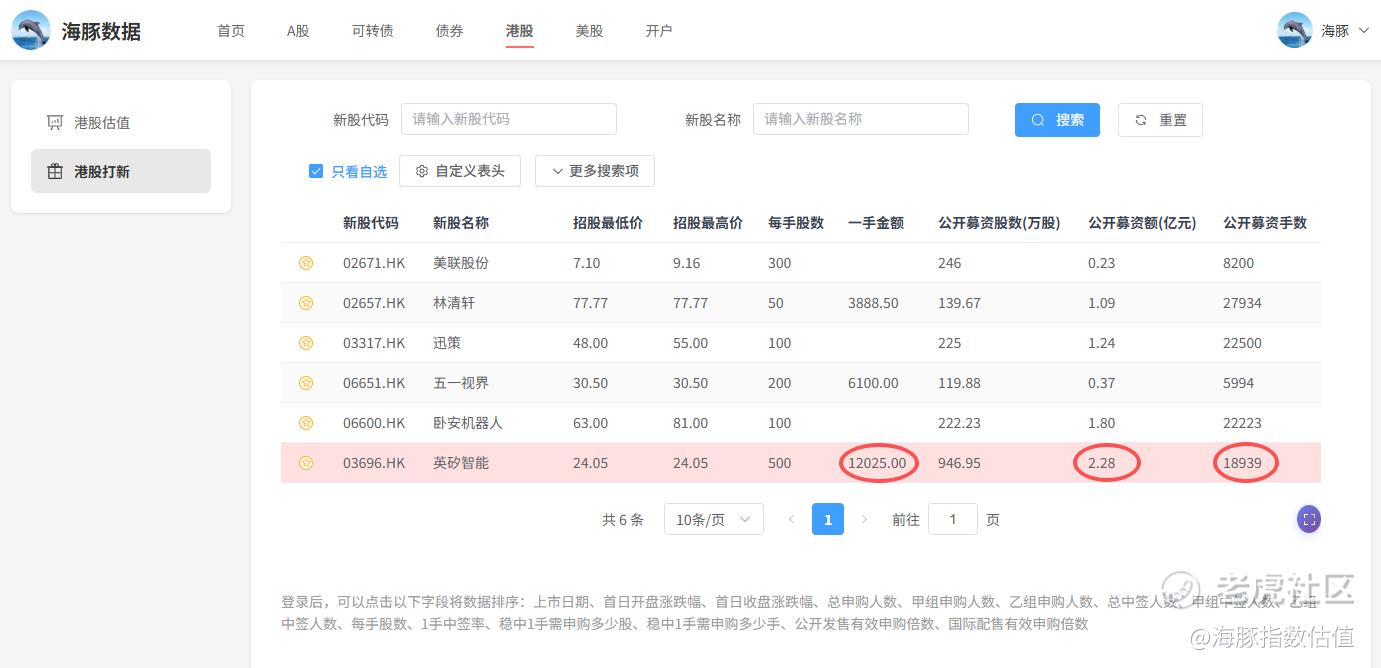Click 一手金额 value 12025.00
The image size is (1381, 668).
pos(877,463)
